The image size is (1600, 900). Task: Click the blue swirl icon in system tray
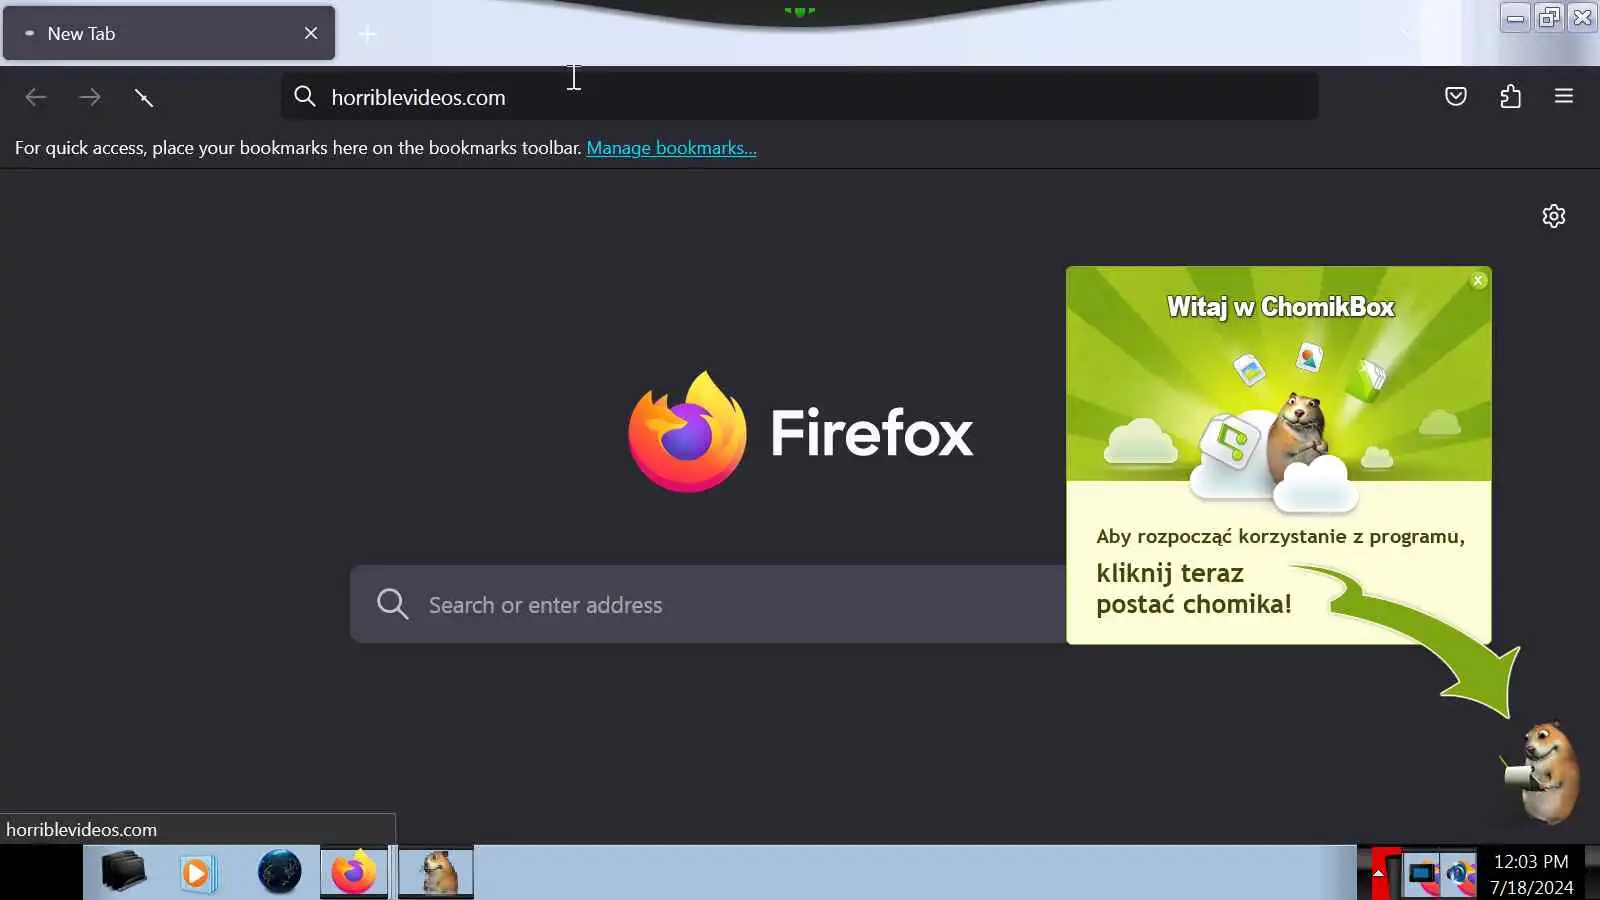click(x=1460, y=875)
